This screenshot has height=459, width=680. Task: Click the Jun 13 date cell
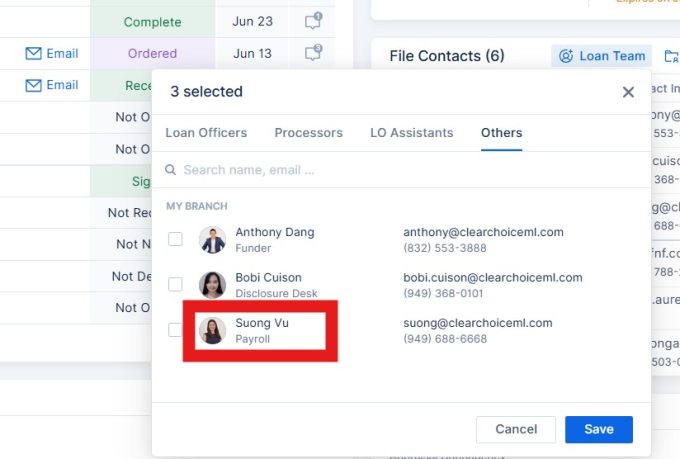[x=252, y=53]
